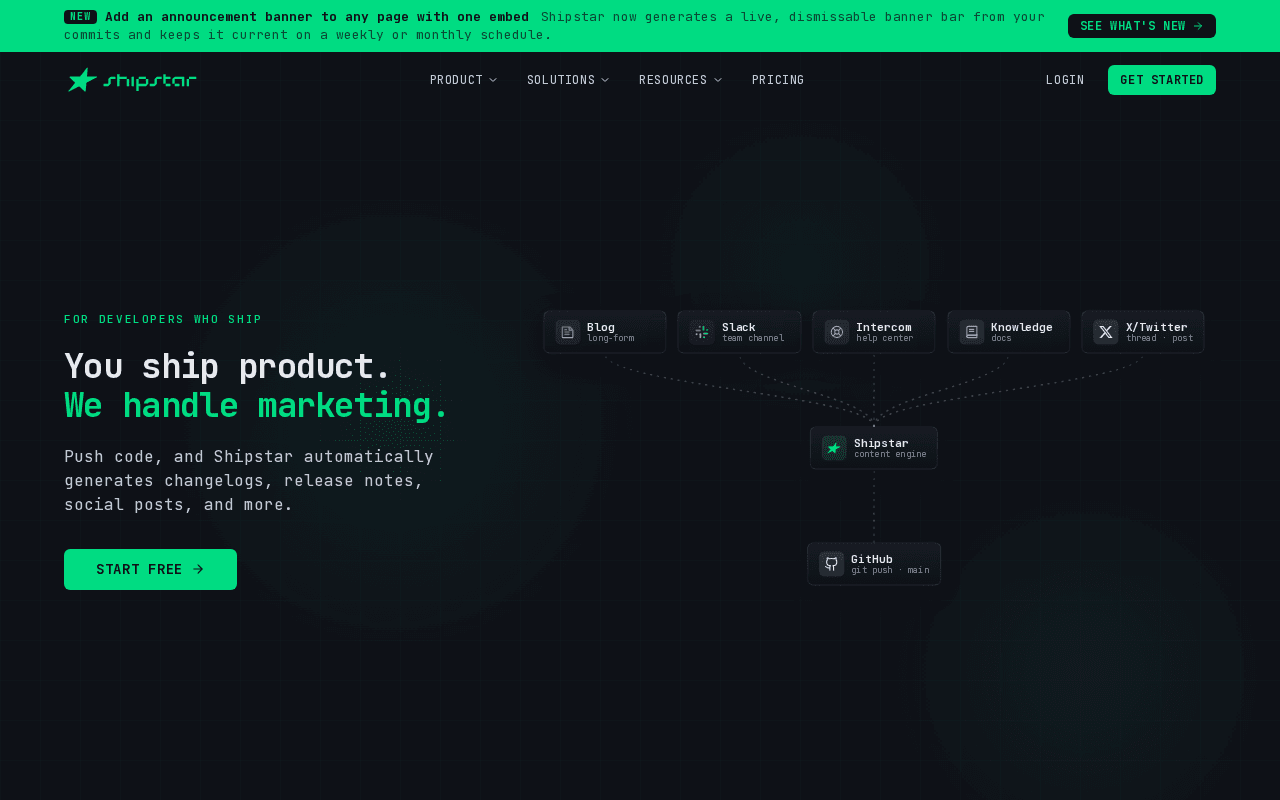Open the Solutions nav menu
The height and width of the screenshot is (800, 1280).
click(x=568, y=80)
